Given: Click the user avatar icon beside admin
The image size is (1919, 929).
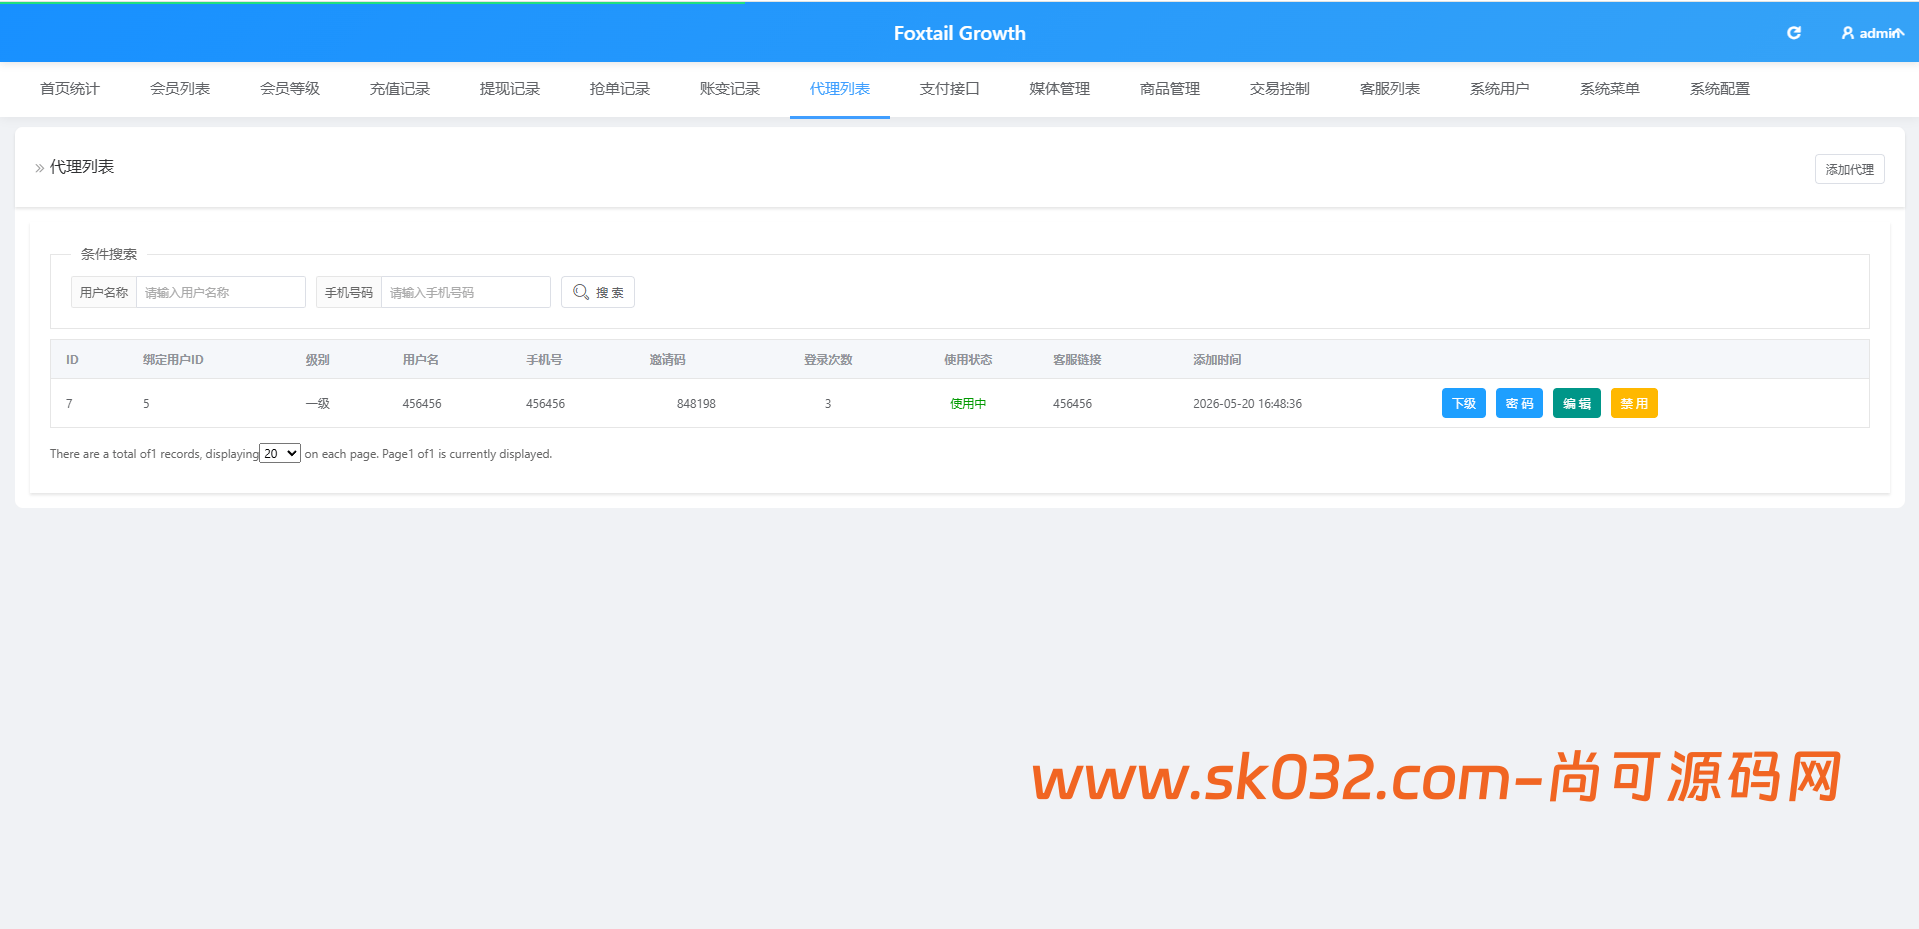Looking at the screenshot, I should coord(1848,33).
